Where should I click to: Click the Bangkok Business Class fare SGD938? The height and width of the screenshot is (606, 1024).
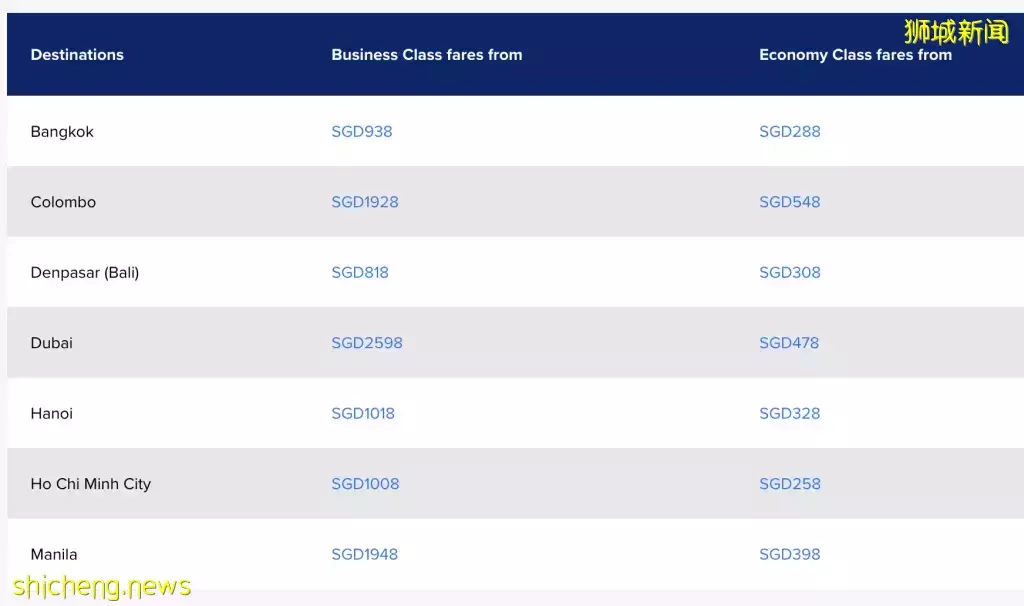click(362, 131)
